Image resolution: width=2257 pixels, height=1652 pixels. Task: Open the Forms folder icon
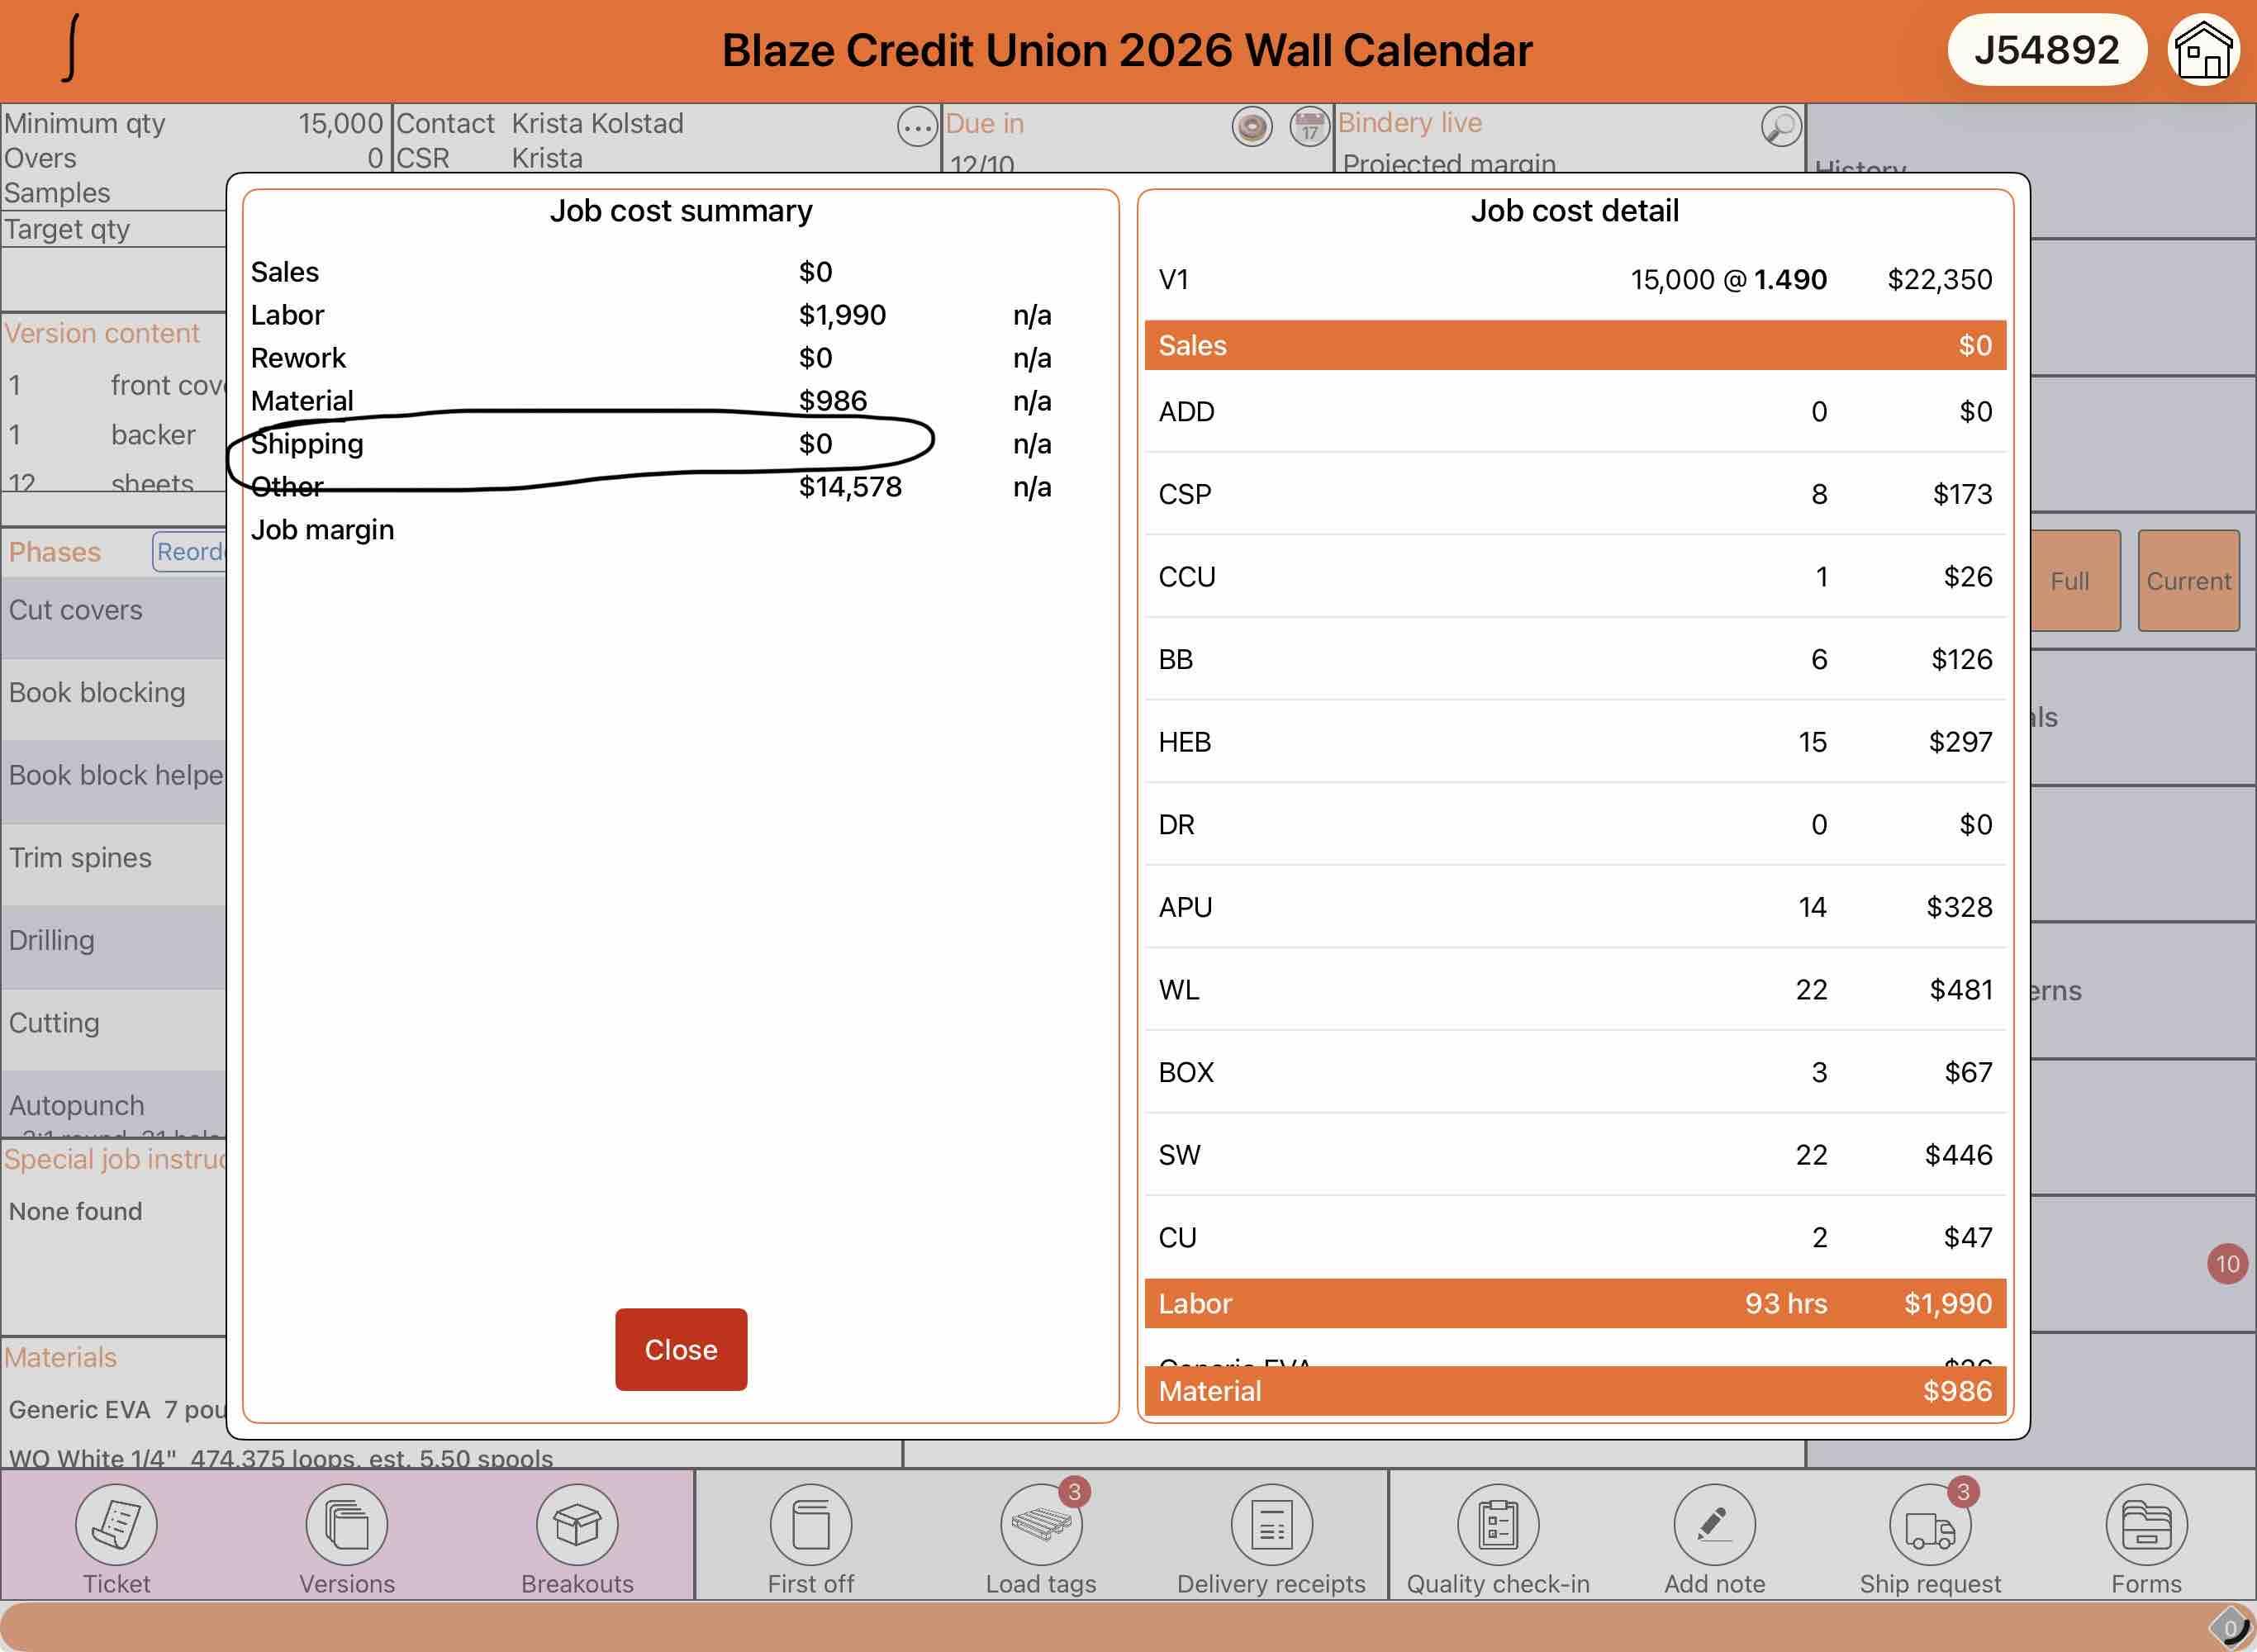[x=2146, y=1524]
